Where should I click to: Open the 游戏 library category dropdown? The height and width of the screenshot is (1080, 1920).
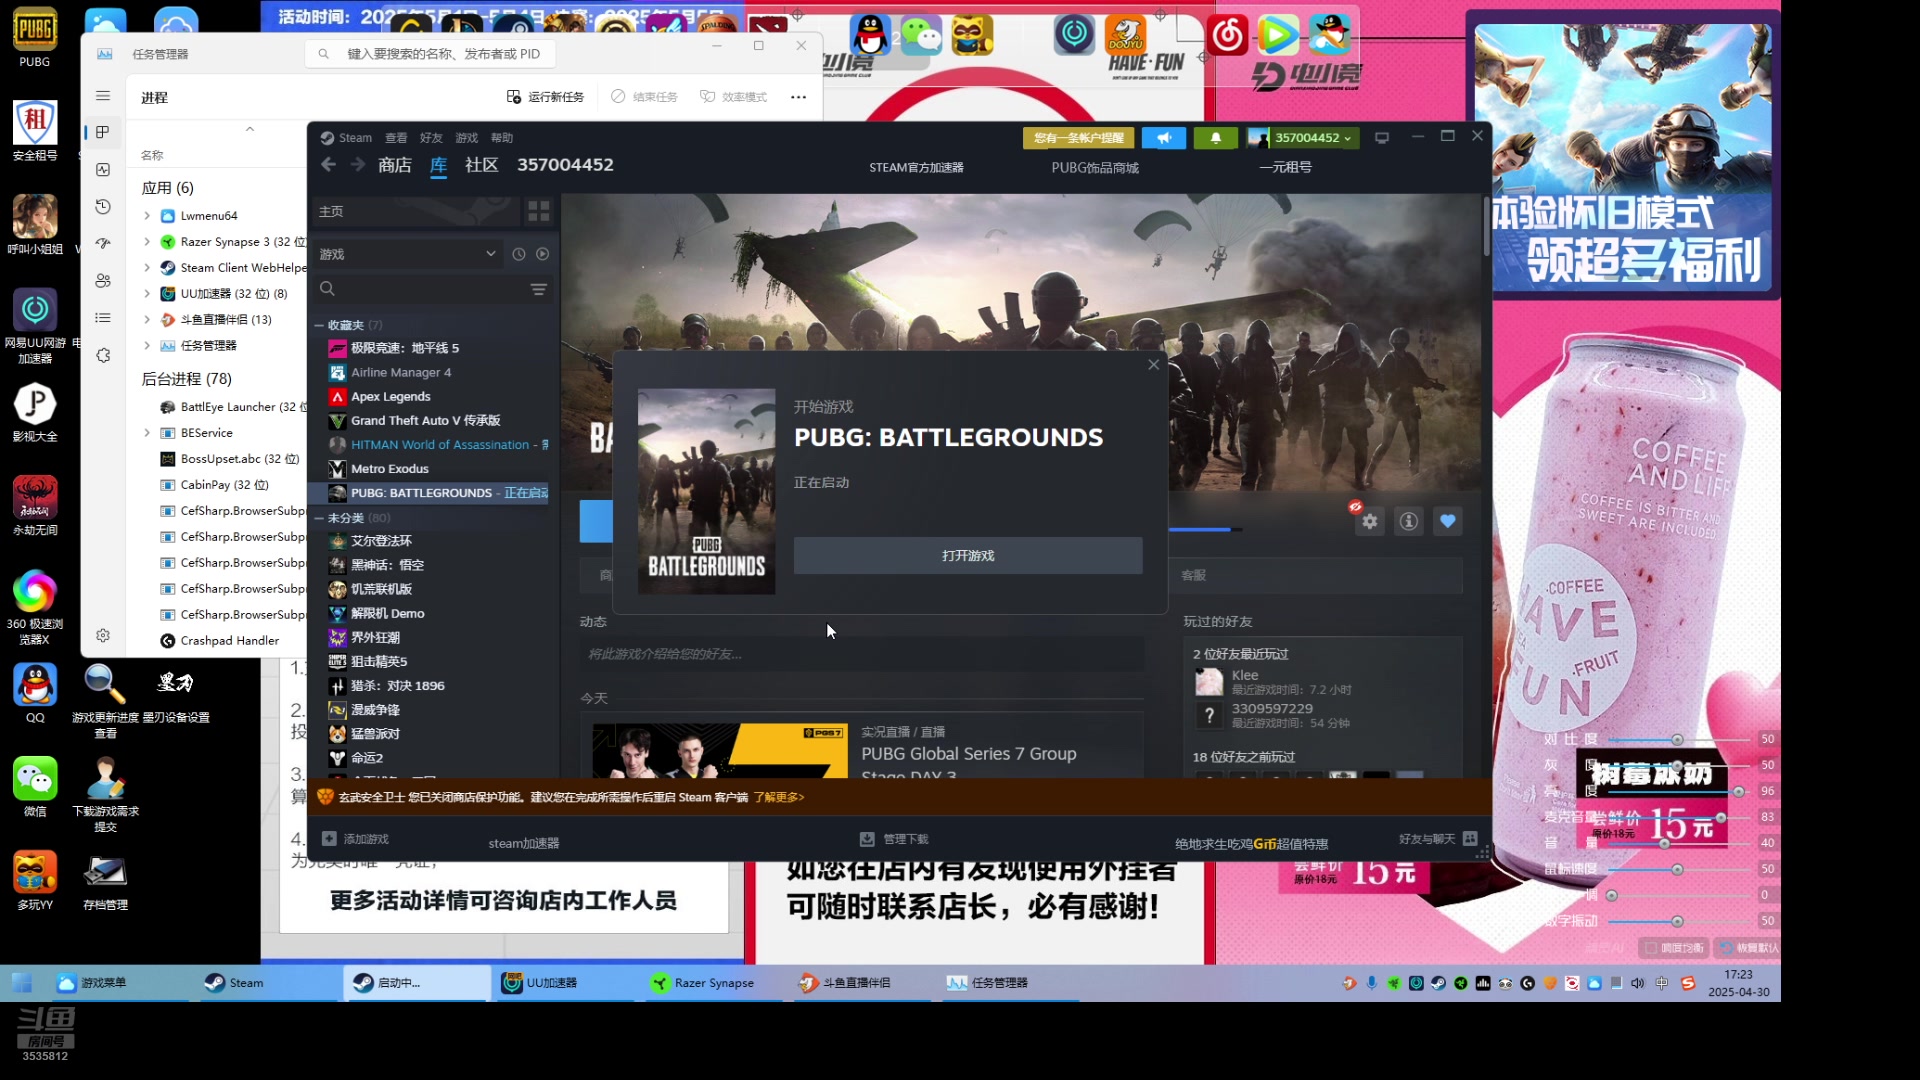(x=408, y=254)
